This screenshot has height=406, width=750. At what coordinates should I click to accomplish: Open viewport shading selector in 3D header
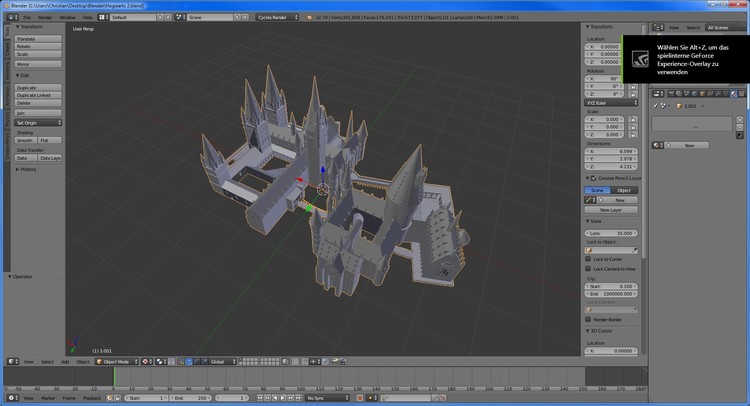[147, 362]
